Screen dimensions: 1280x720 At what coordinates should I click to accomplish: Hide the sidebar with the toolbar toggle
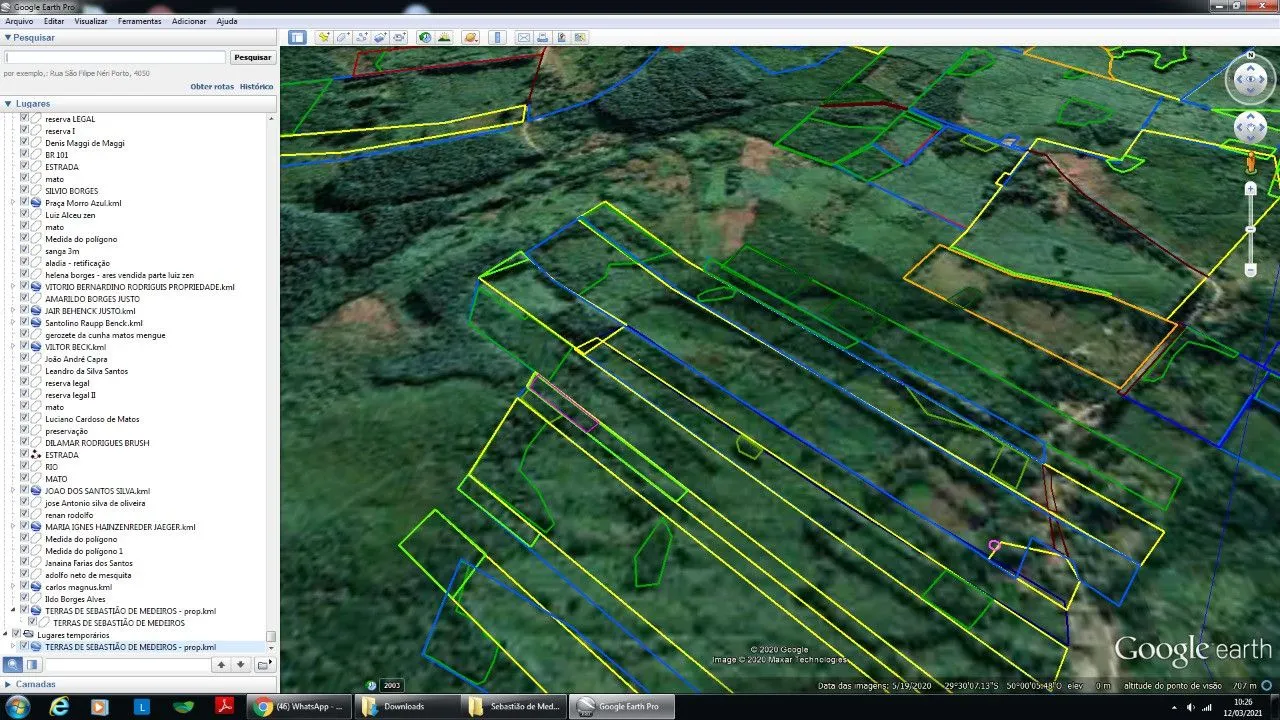tap(297, 37)
